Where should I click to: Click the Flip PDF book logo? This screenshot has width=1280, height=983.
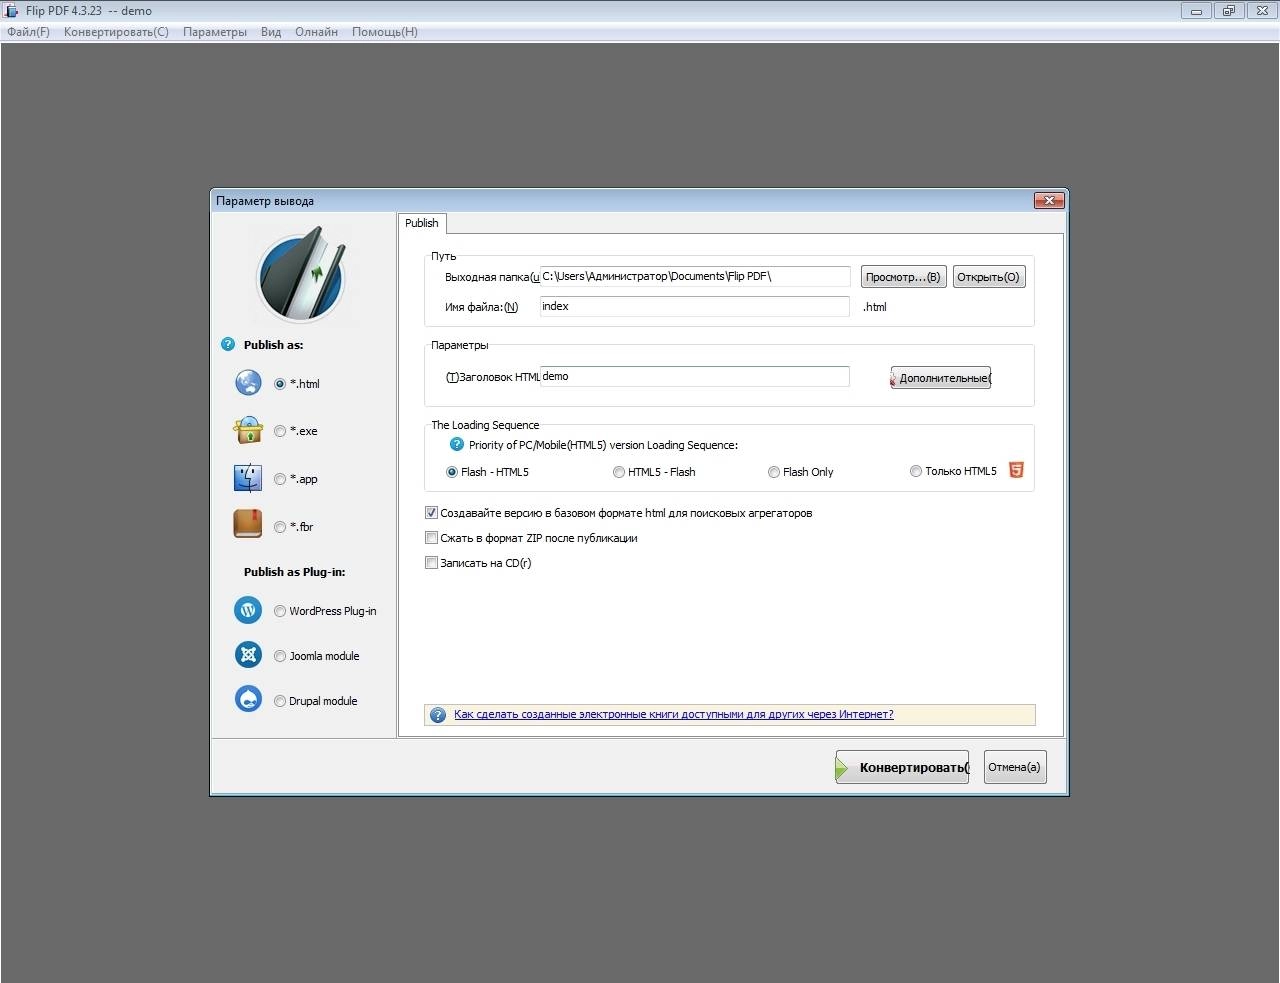(302, 276)
